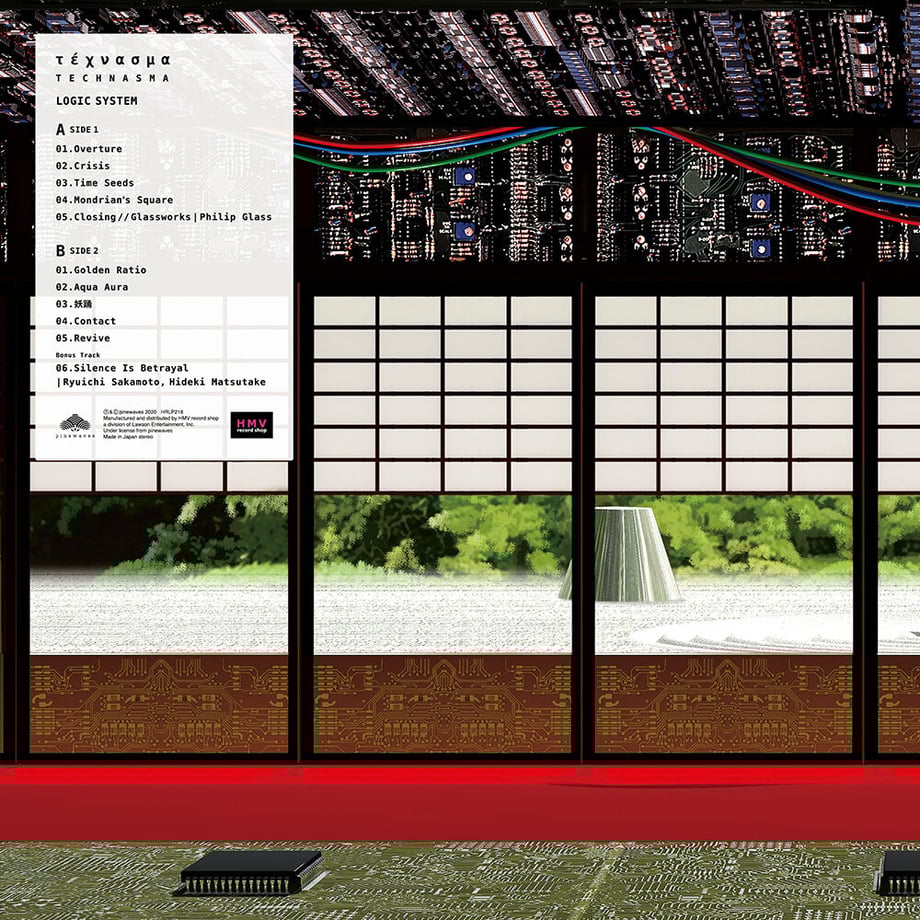Pick the 01.Golden Ratio track

point(101,270)
